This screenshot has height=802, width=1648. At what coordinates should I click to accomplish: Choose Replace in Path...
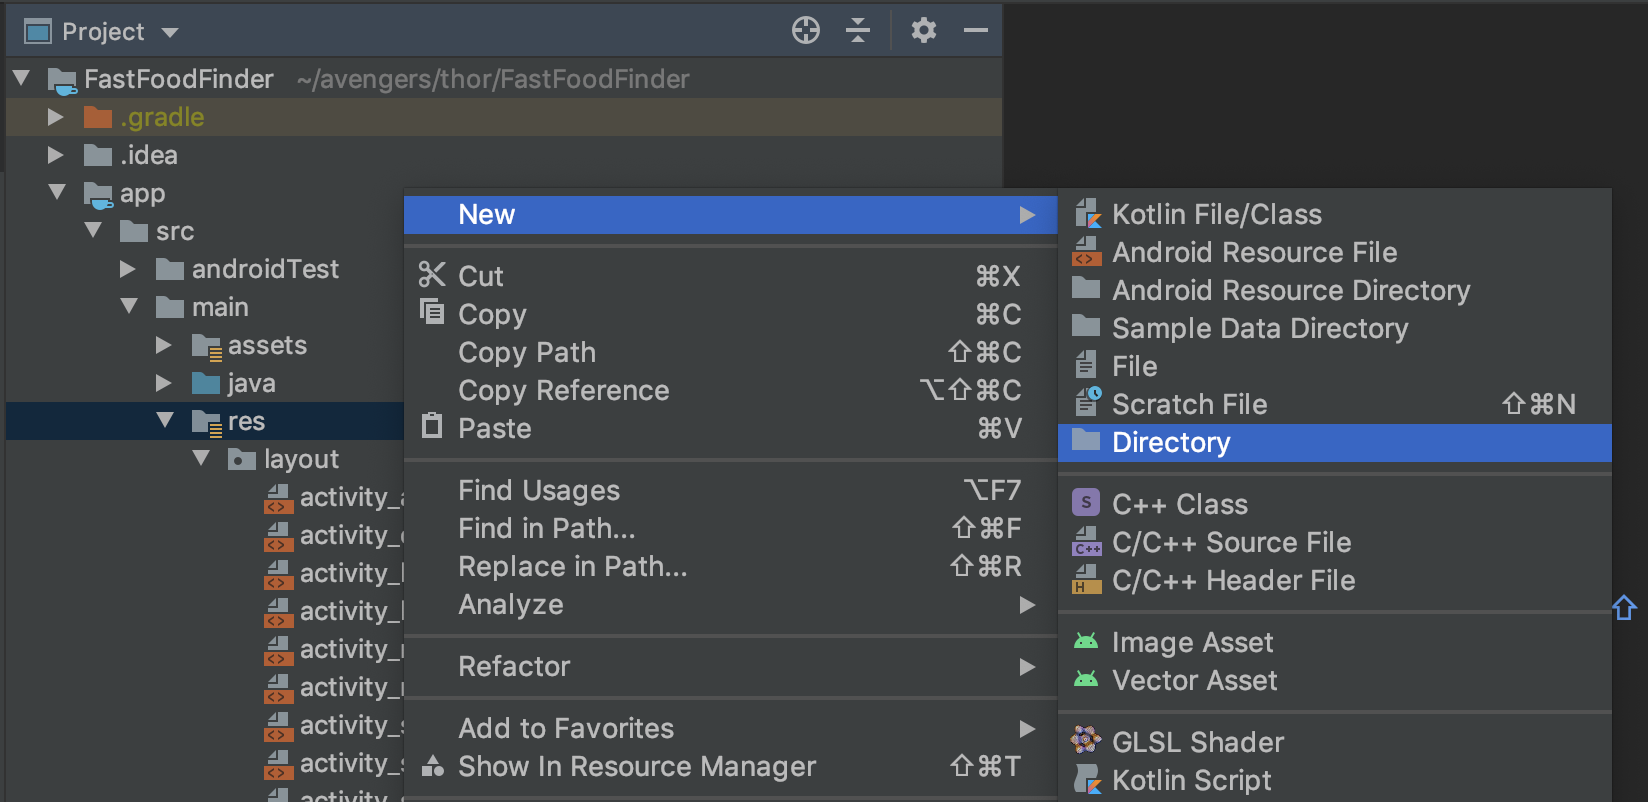pos(730,566)
